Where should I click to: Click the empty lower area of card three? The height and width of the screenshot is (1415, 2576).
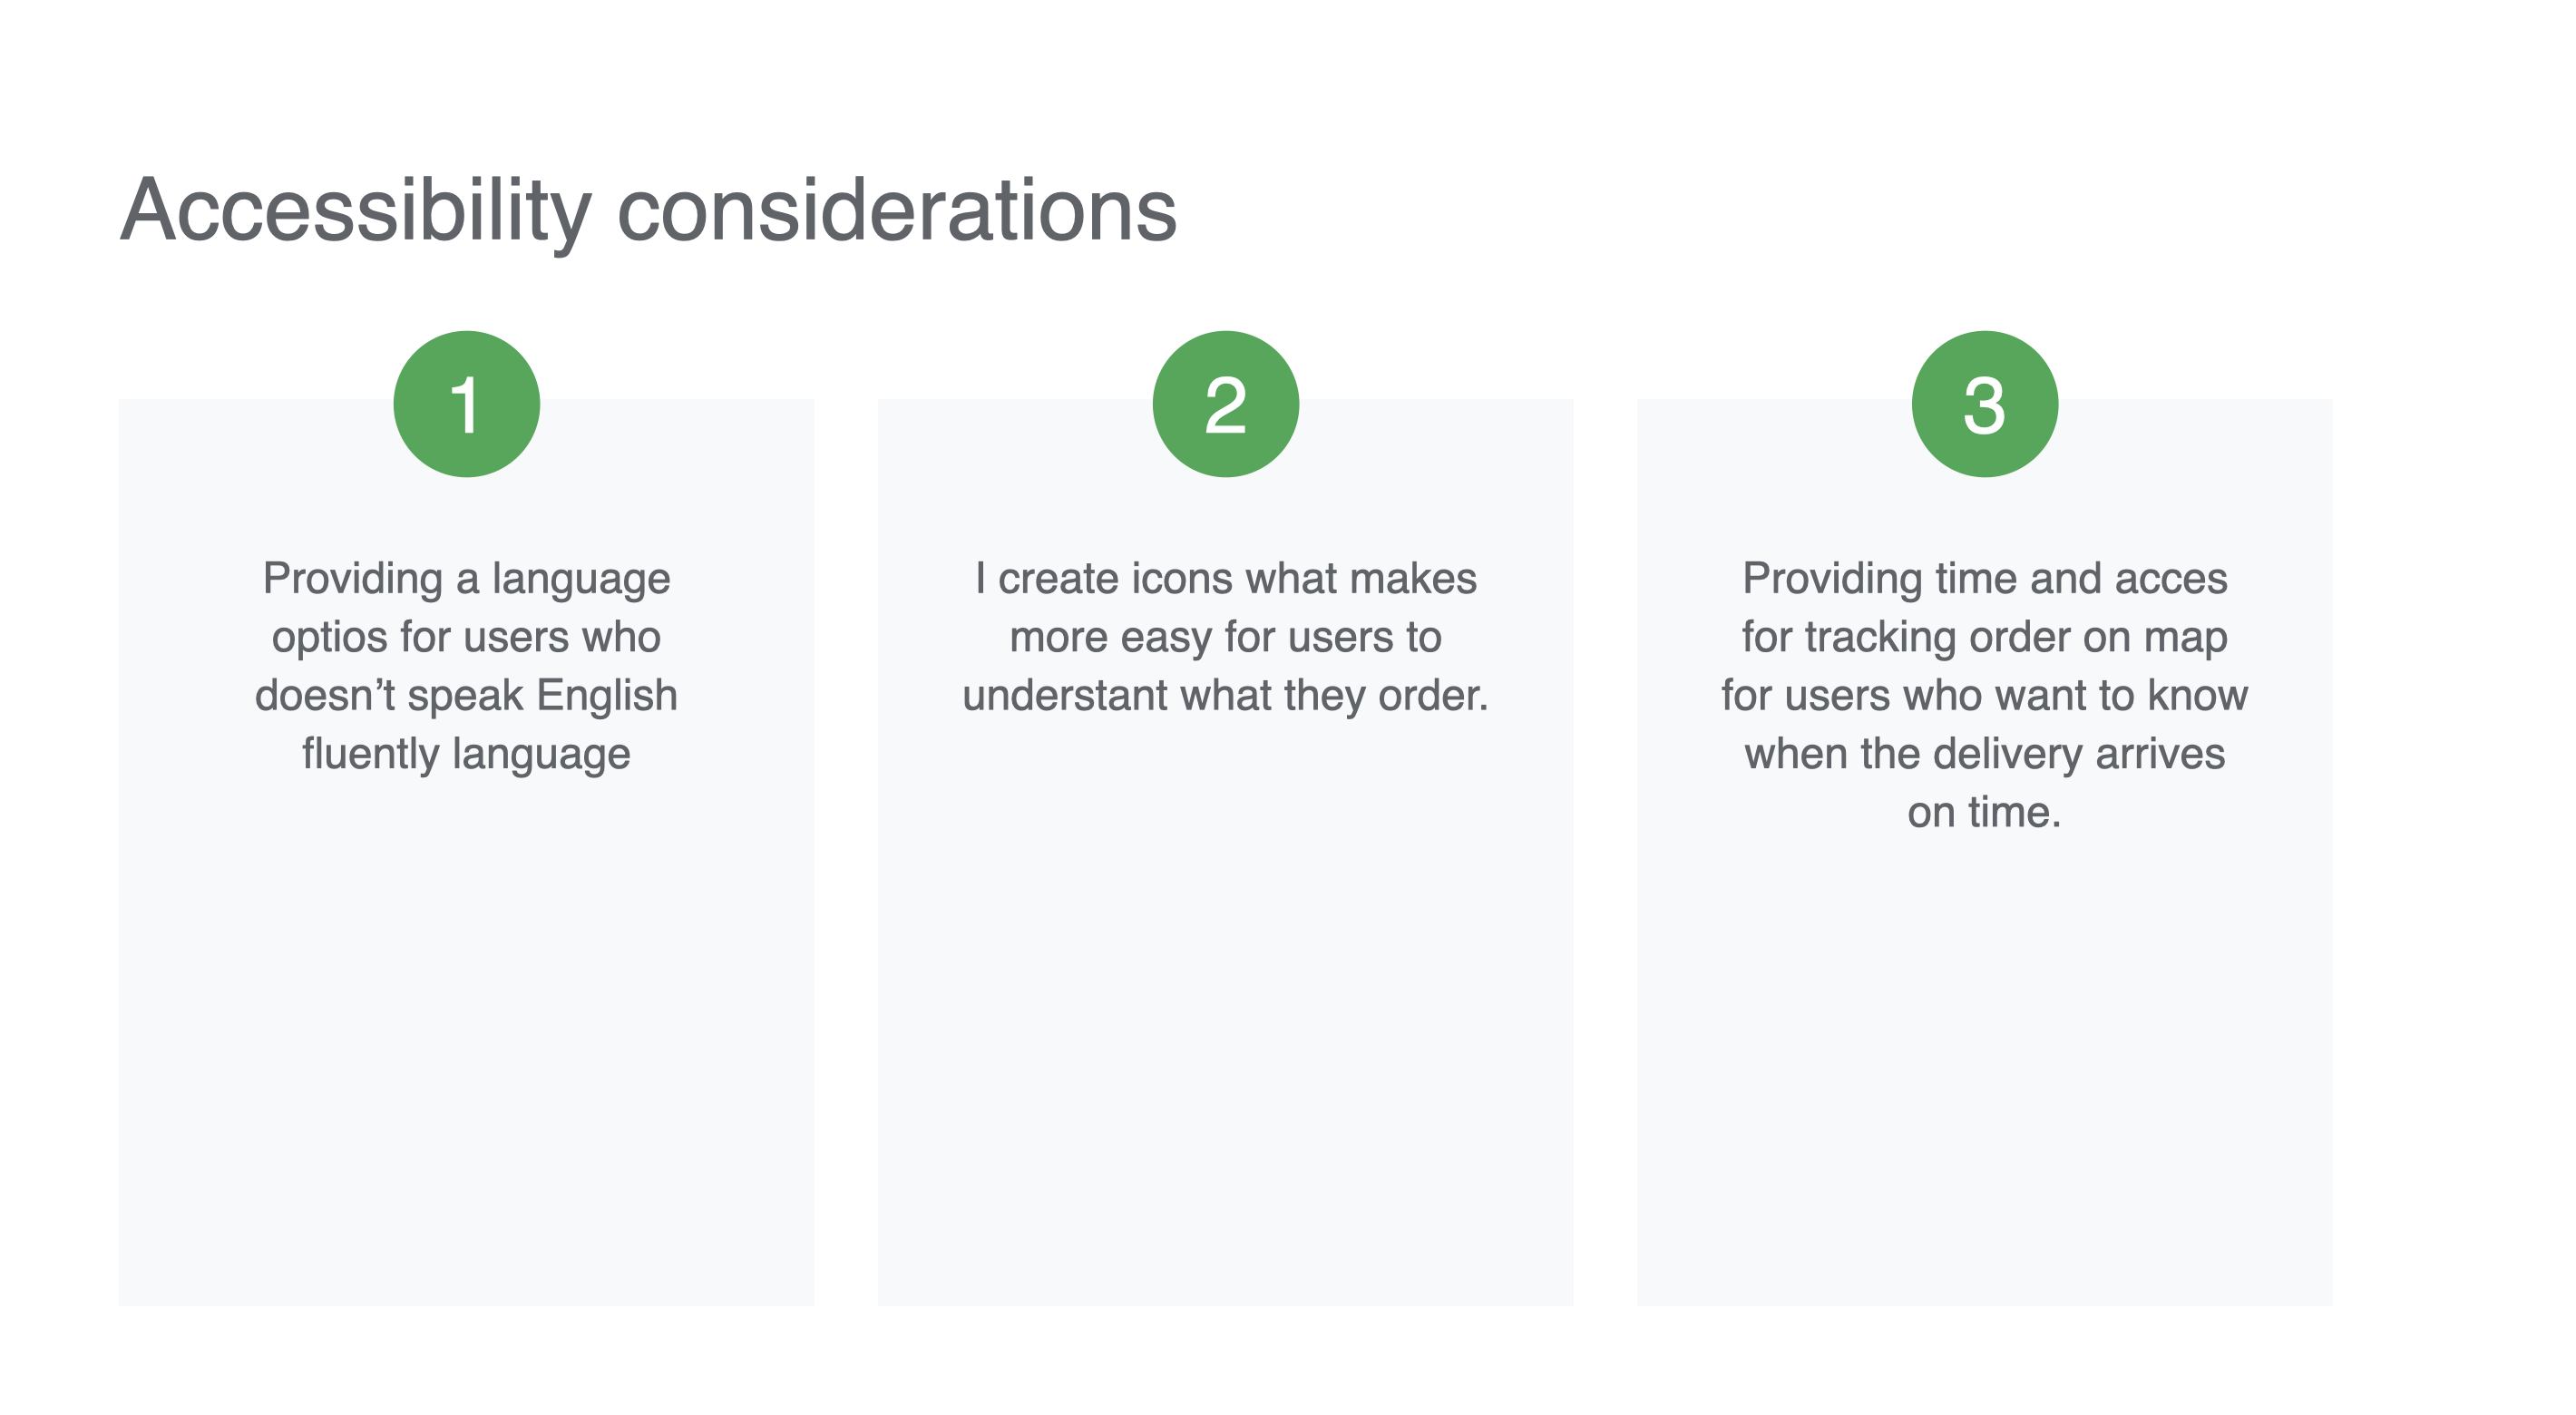pyautogui.click(x=1984, y=1080)
